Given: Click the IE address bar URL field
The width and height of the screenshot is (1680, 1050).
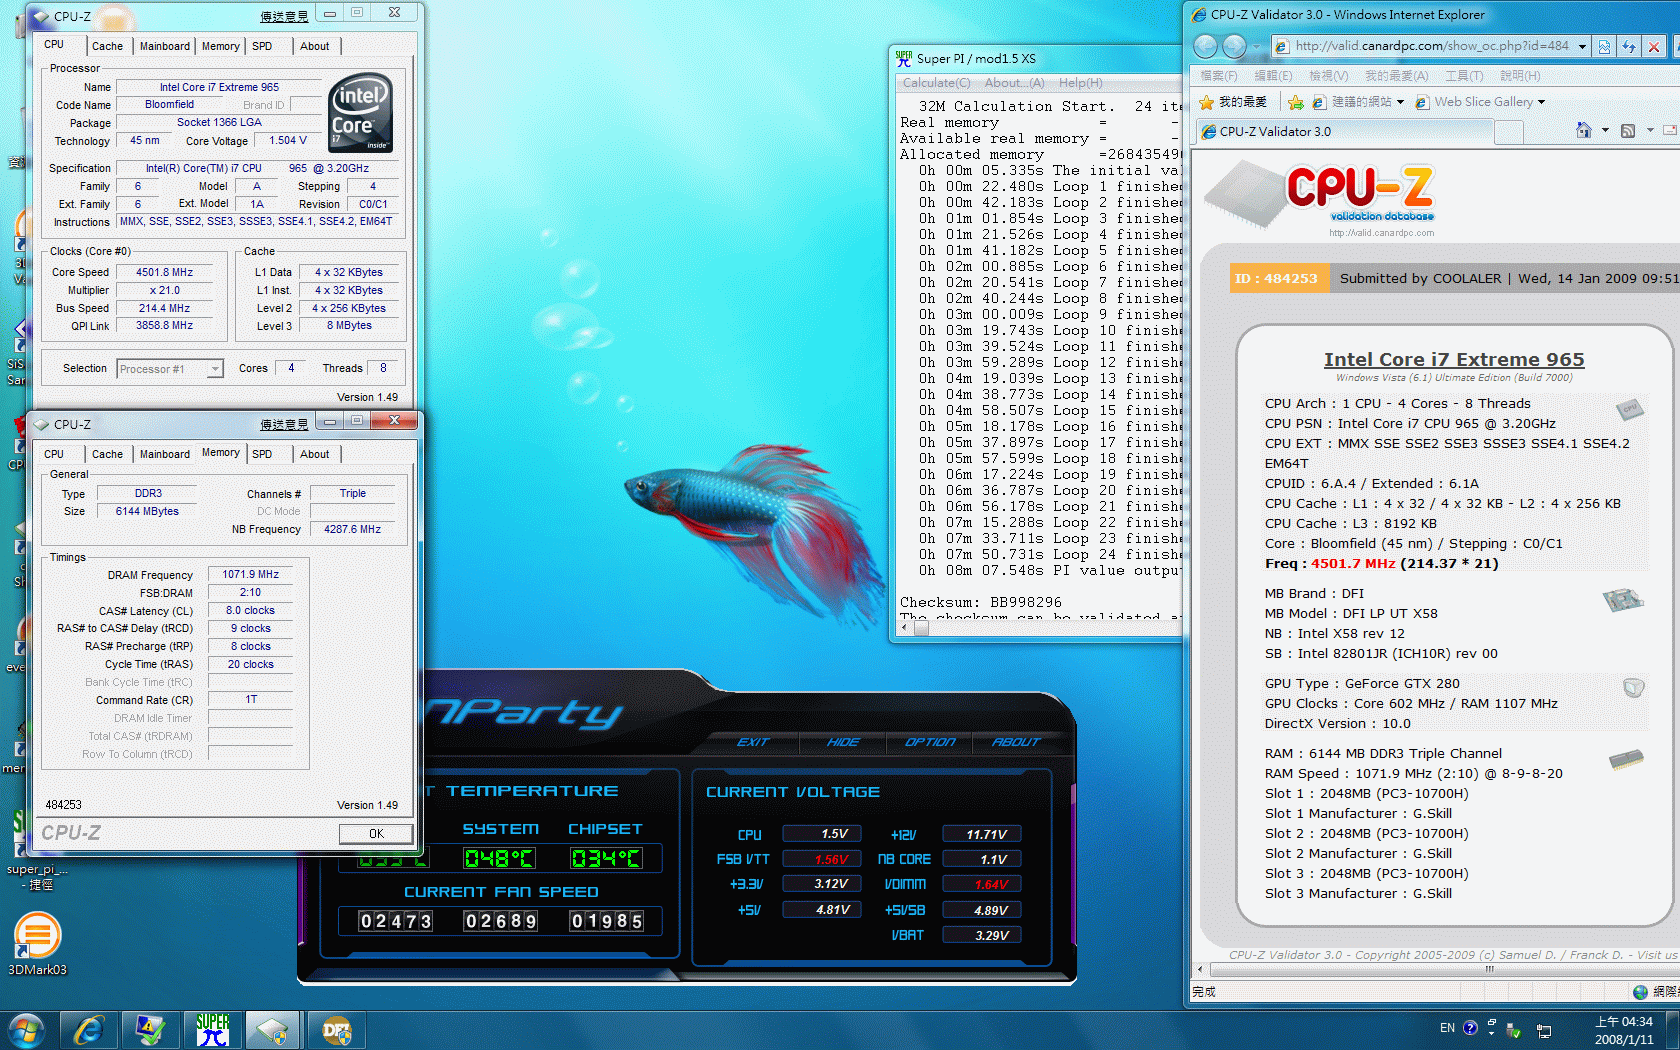Looking at the screenshot, I should pos(1431,46).
